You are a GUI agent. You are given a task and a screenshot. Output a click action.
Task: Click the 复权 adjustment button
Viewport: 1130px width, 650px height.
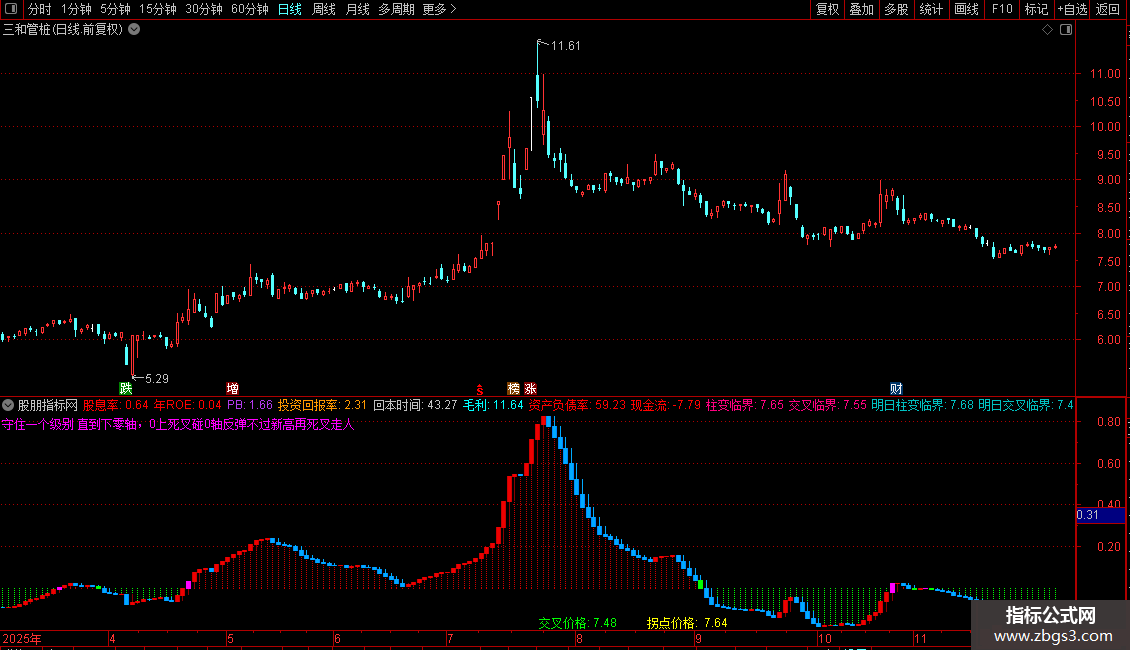827,9
